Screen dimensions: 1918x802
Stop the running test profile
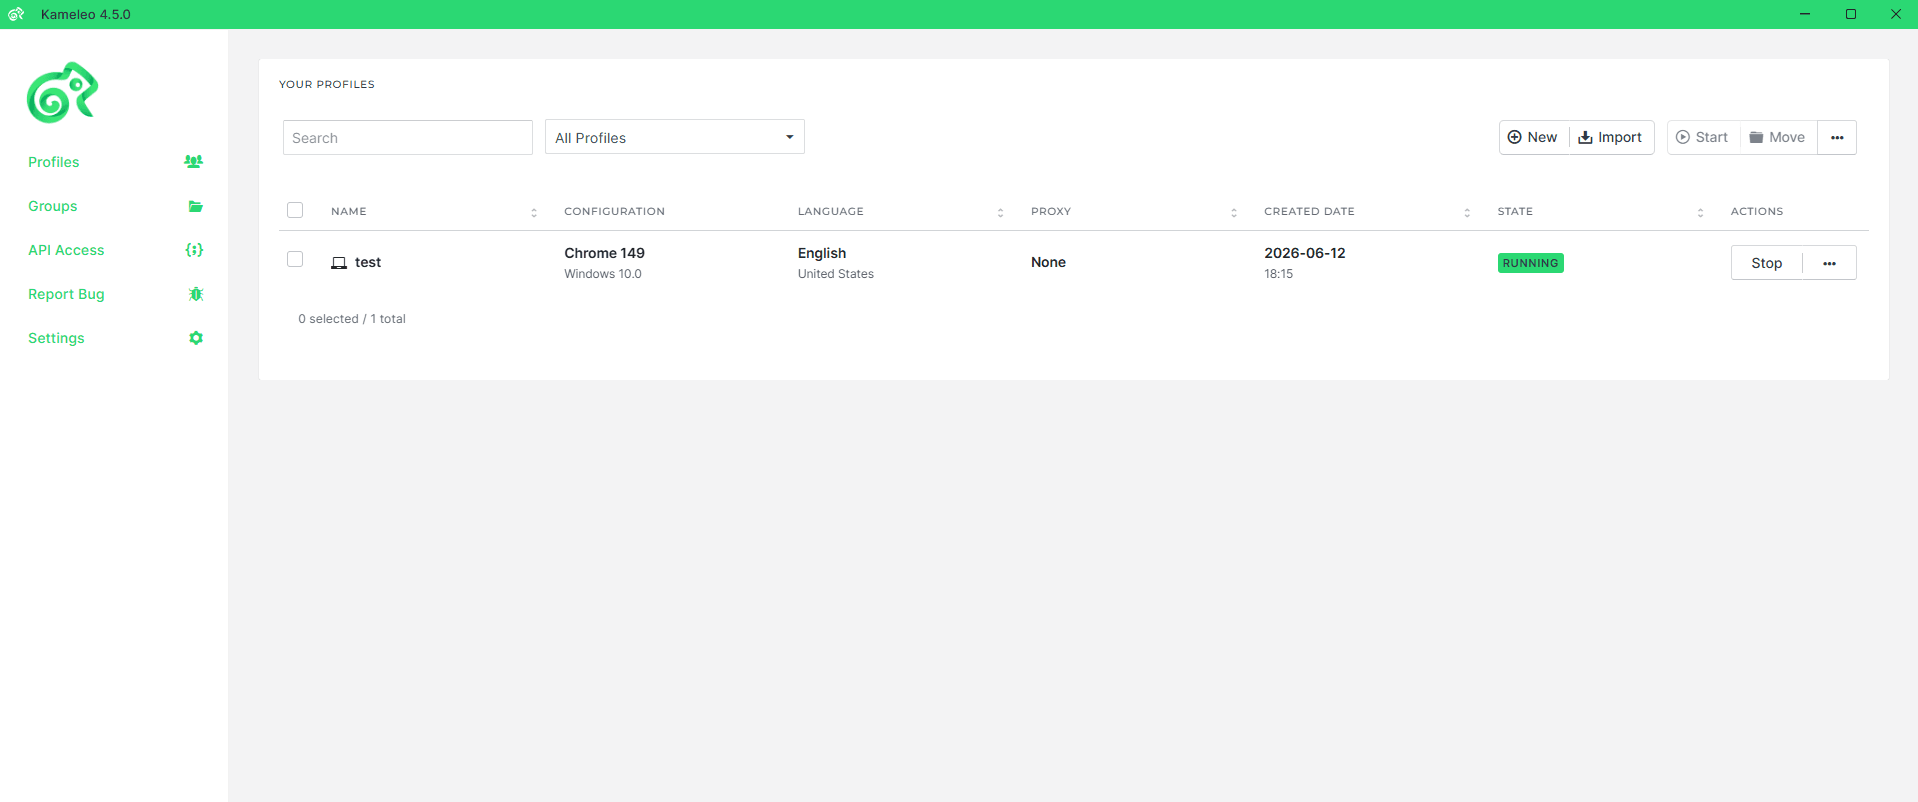1766,263
